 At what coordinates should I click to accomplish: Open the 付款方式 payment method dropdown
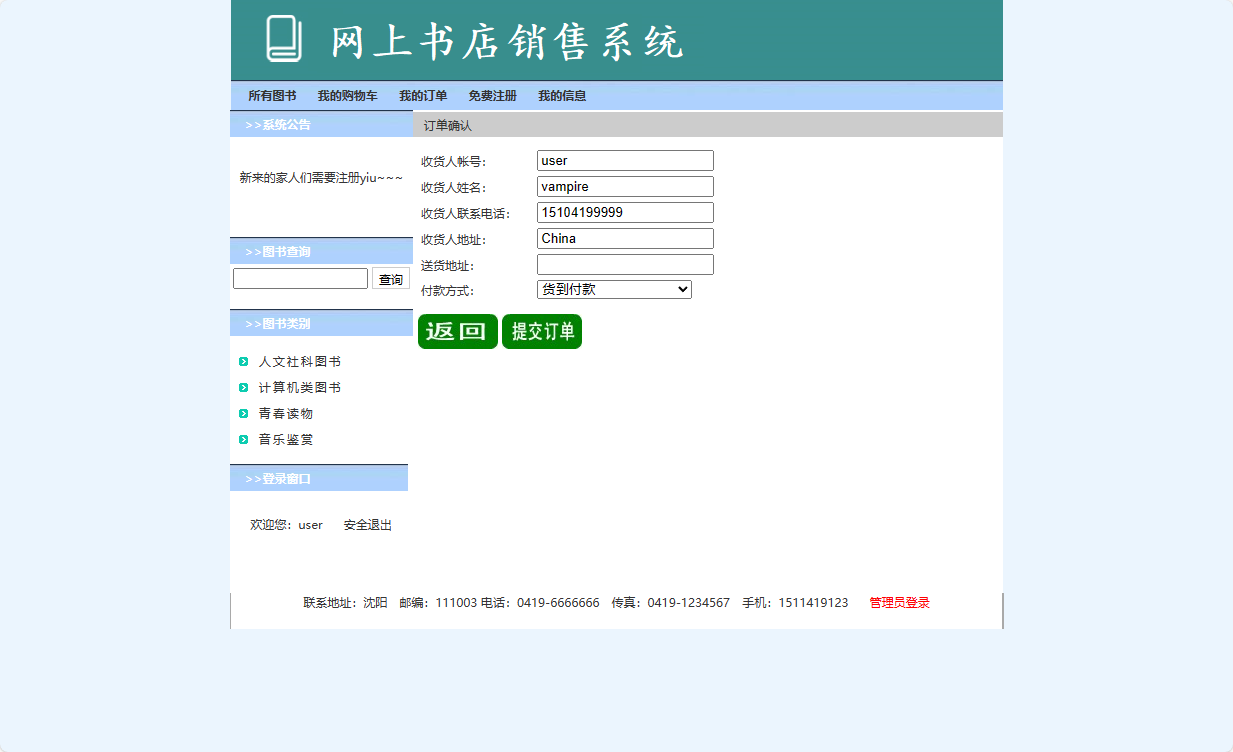pyautogui.click(x=613, y=289)
